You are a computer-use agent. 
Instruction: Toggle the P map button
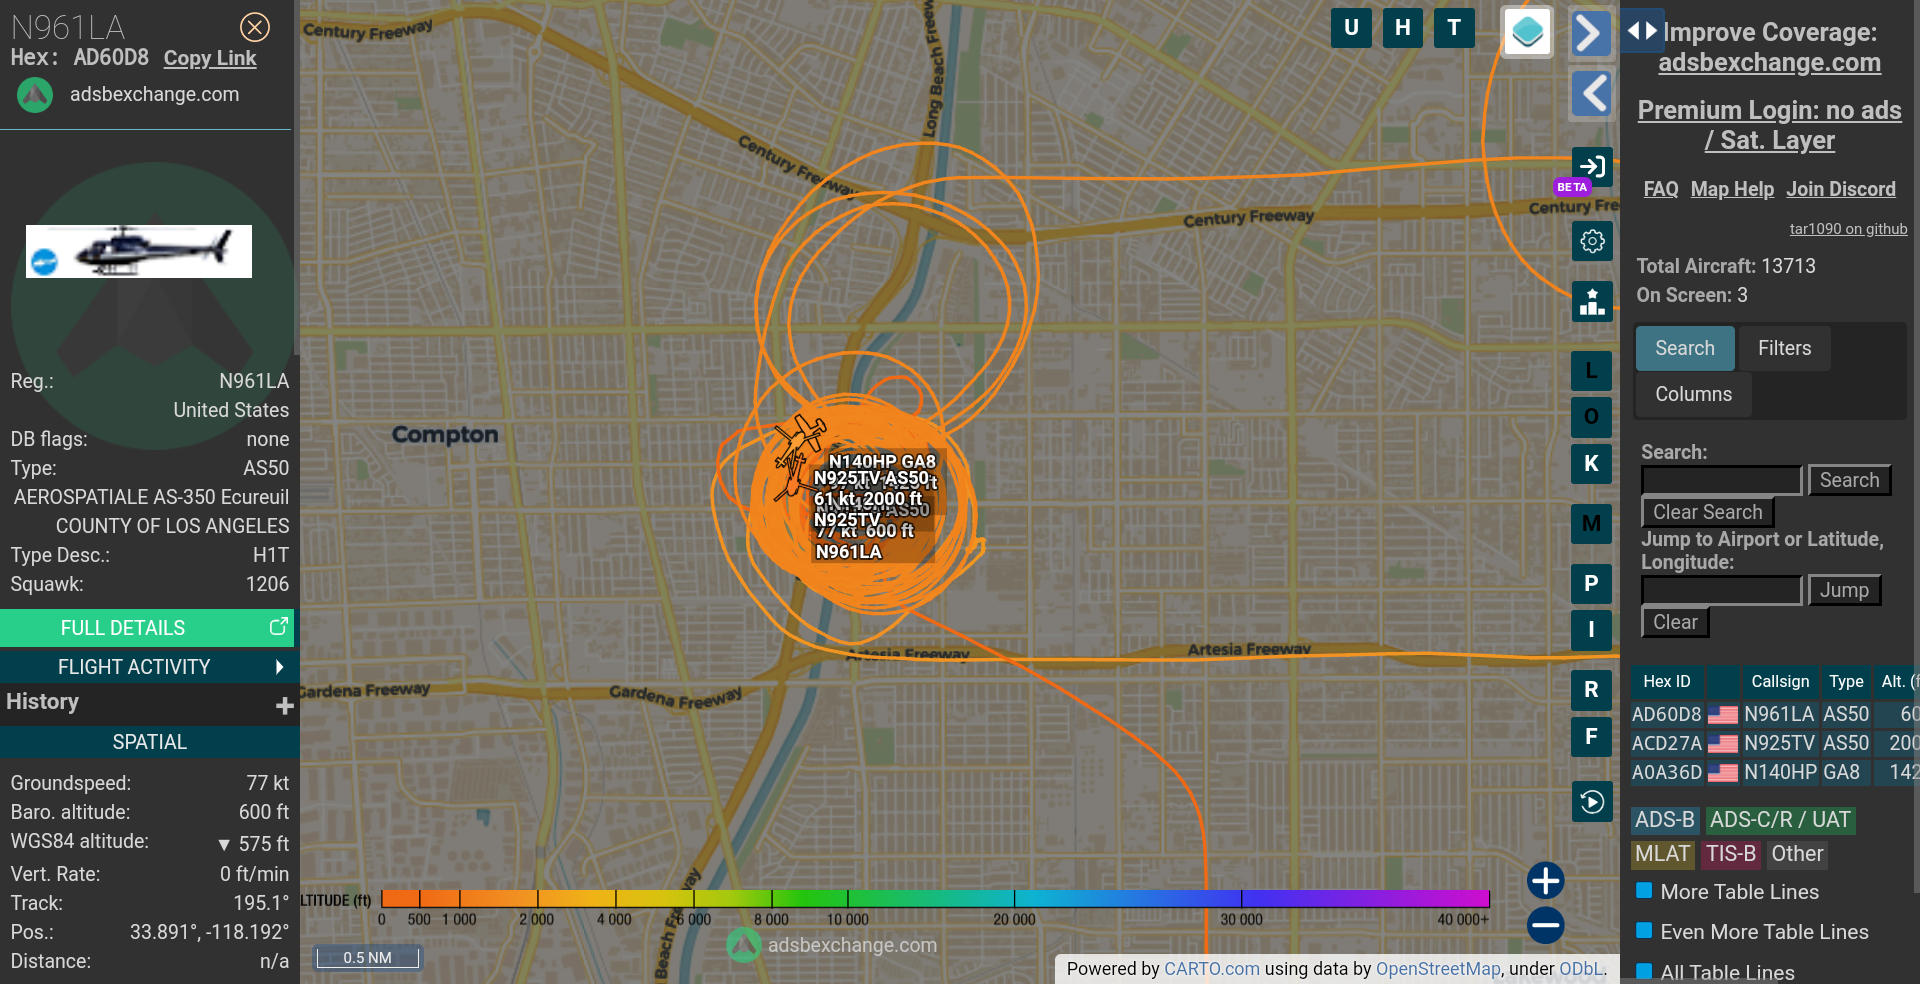(1591, 584)
